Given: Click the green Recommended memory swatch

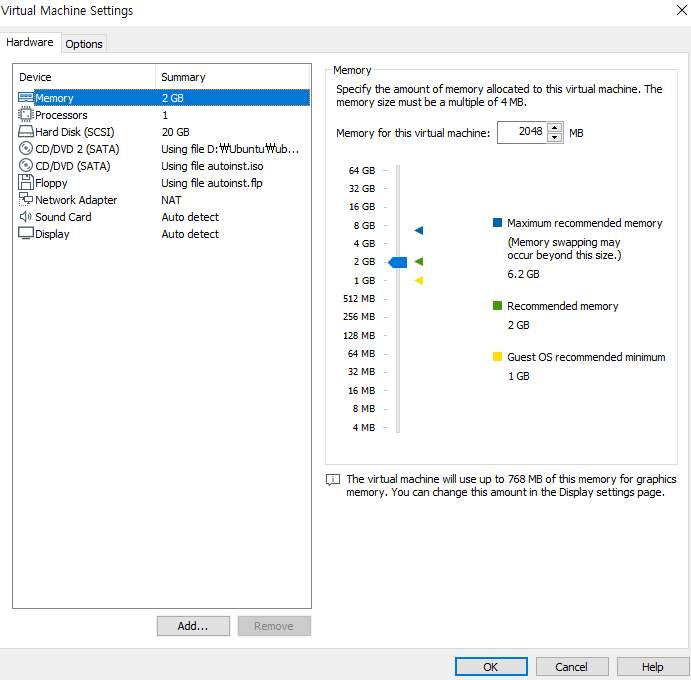Looking at the screenshot, I should (x=497, y=305).
